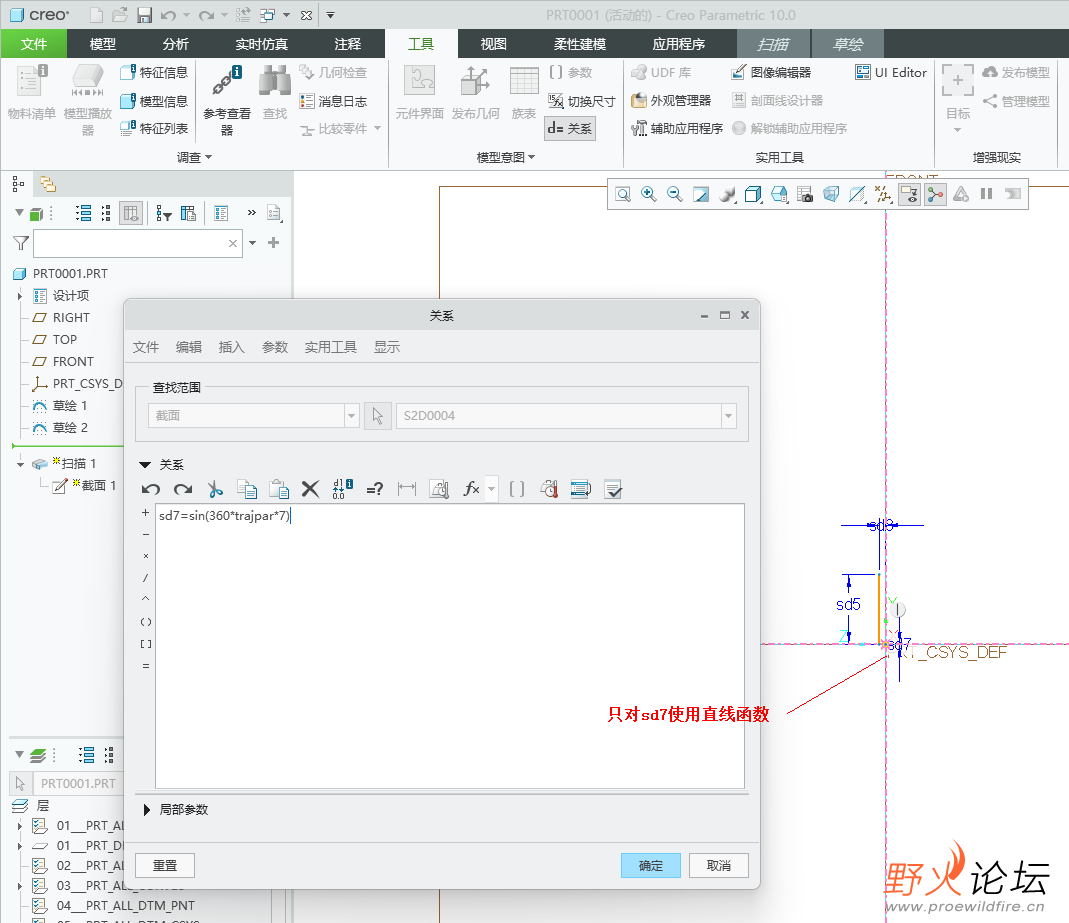Open the S2D0004 object dropdown
This screenshot has width=1069, height=923.
point(729,416)
